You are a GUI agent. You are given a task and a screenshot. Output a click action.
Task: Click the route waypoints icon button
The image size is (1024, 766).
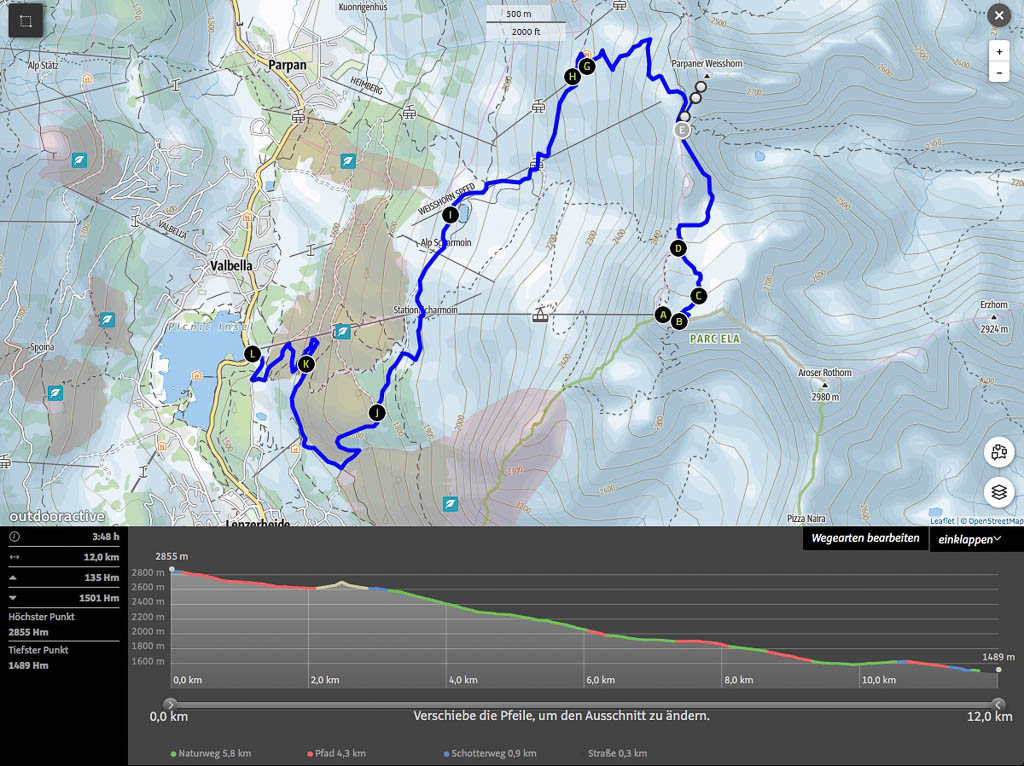tap(998, 452)
